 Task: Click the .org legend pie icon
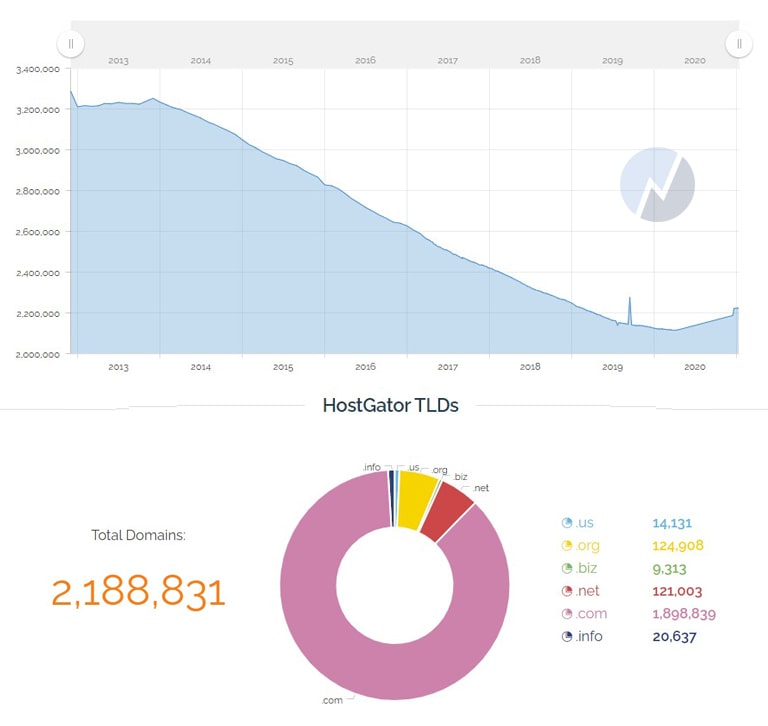tap(567, 545)
